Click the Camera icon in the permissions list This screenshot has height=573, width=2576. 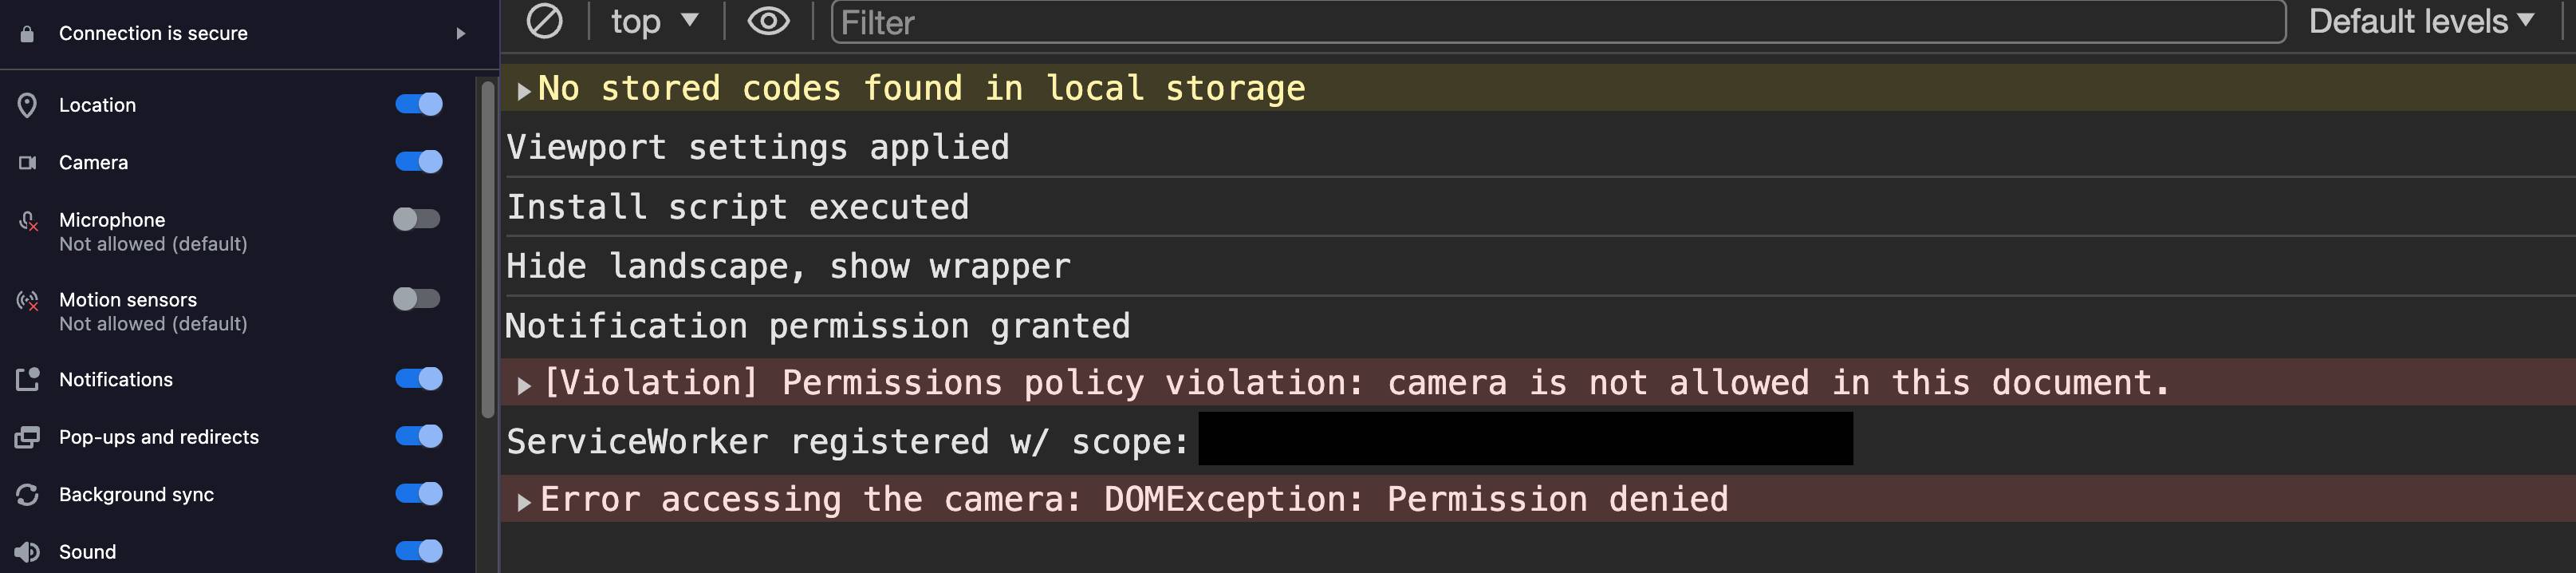(28, 161)
